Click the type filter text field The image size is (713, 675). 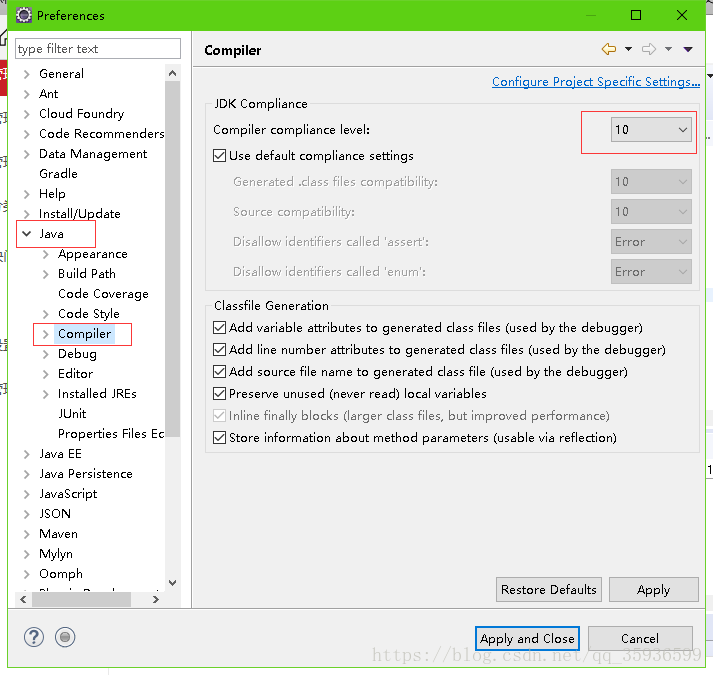pos(98,49)
